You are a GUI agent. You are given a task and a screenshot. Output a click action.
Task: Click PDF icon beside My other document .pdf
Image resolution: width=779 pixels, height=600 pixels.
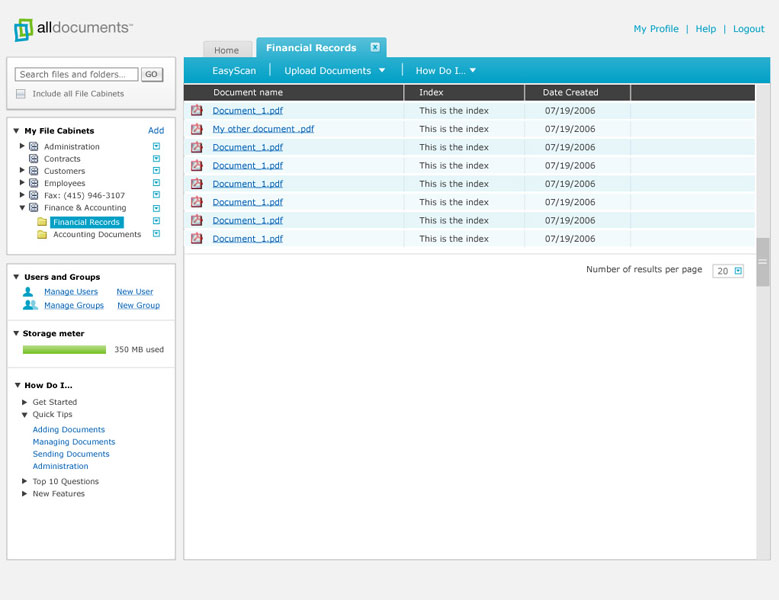(197, 129)
